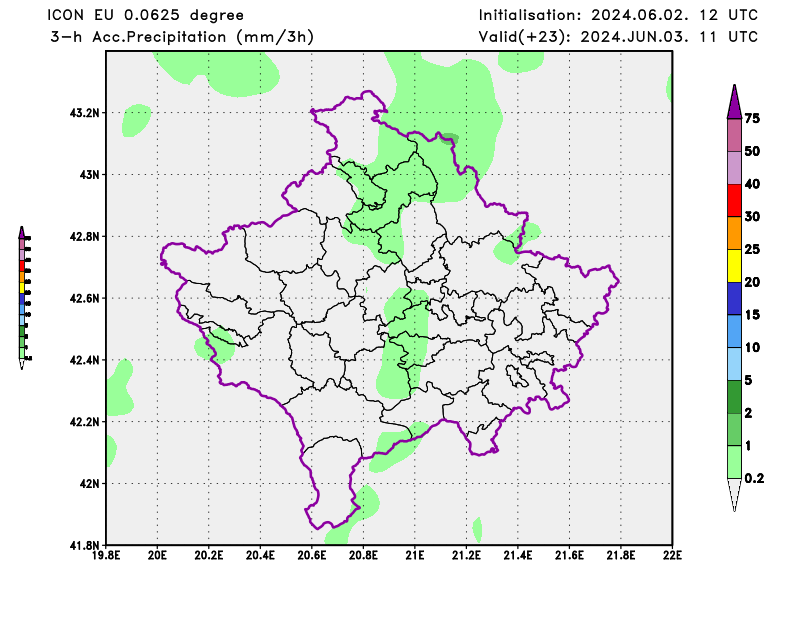
Task: Click the white arrow below the color scale
Action: coord(734,495)
